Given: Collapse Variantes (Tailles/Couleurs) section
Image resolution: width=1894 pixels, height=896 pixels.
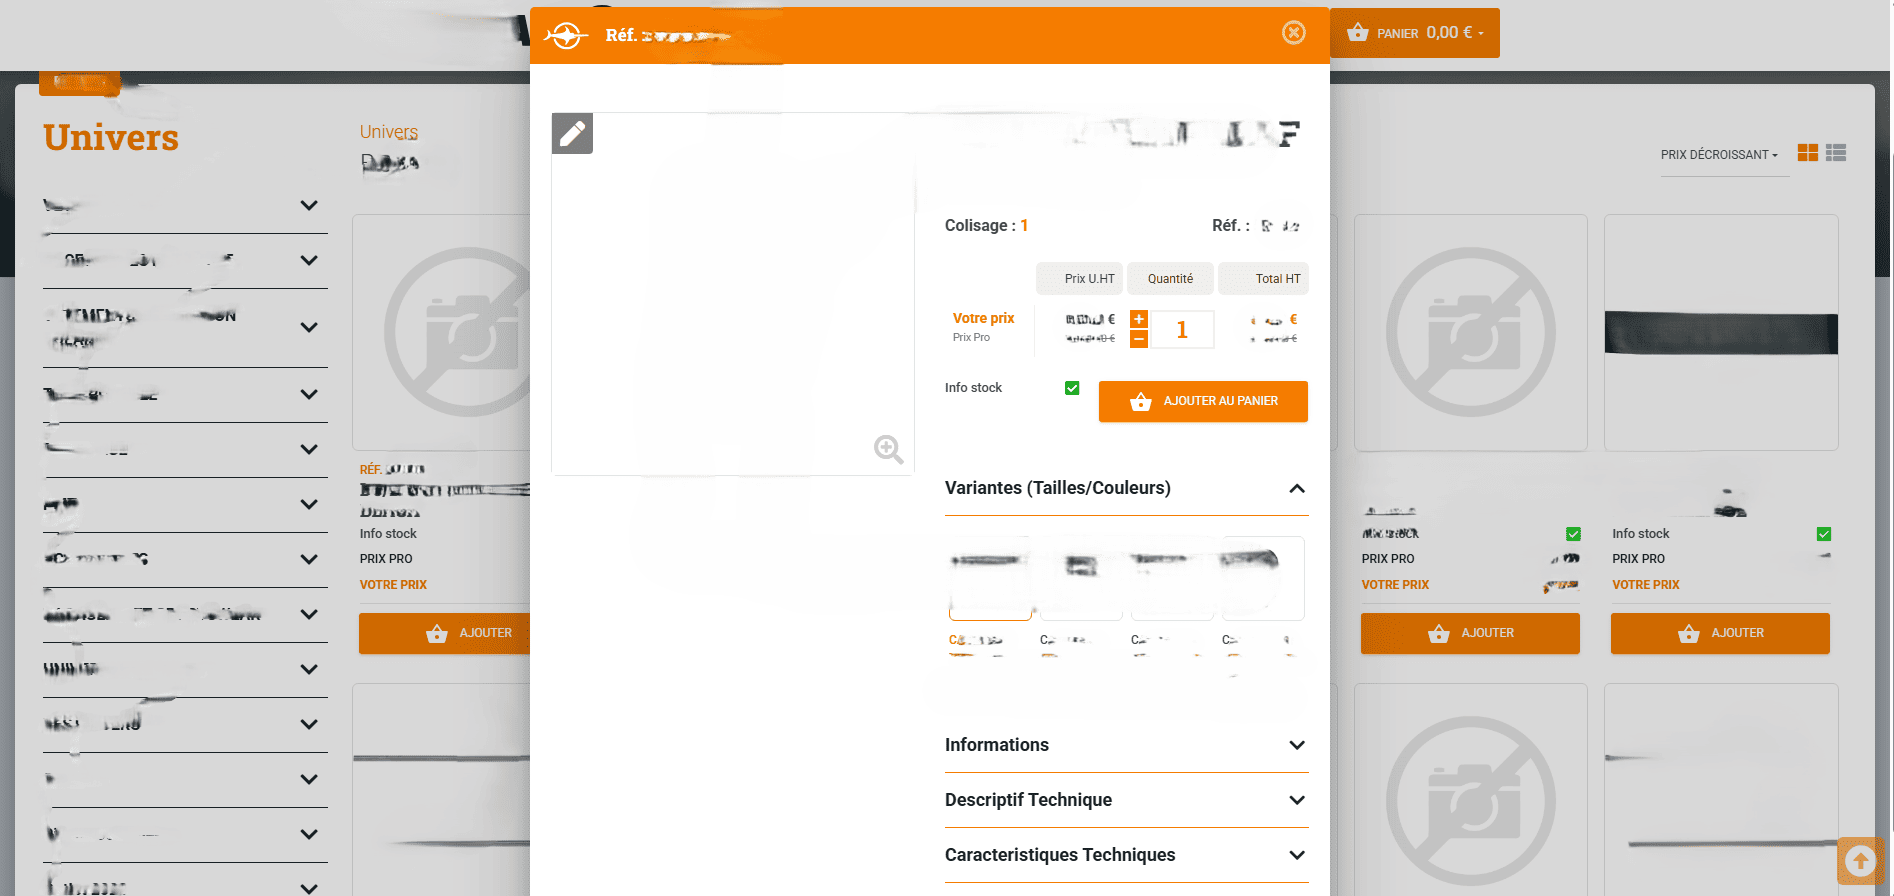Looking at the screenshot, I should point(1296,488).
